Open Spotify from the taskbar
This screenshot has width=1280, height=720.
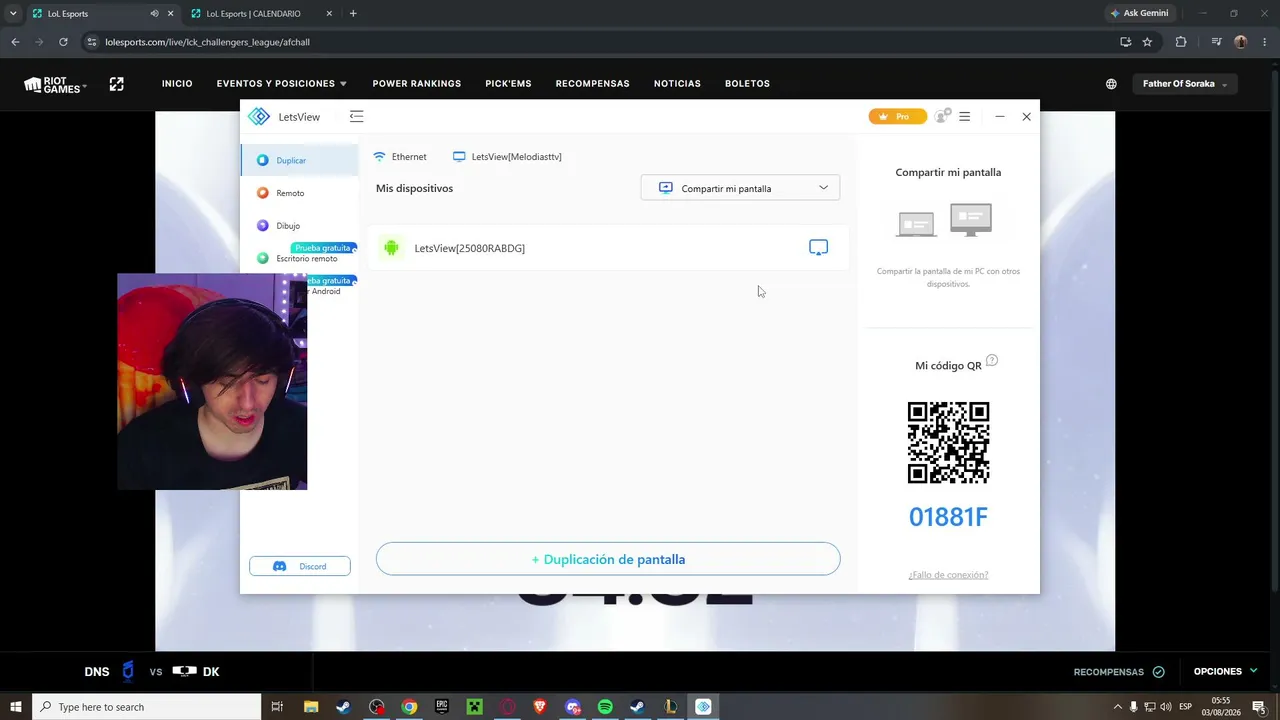(605, 707)
